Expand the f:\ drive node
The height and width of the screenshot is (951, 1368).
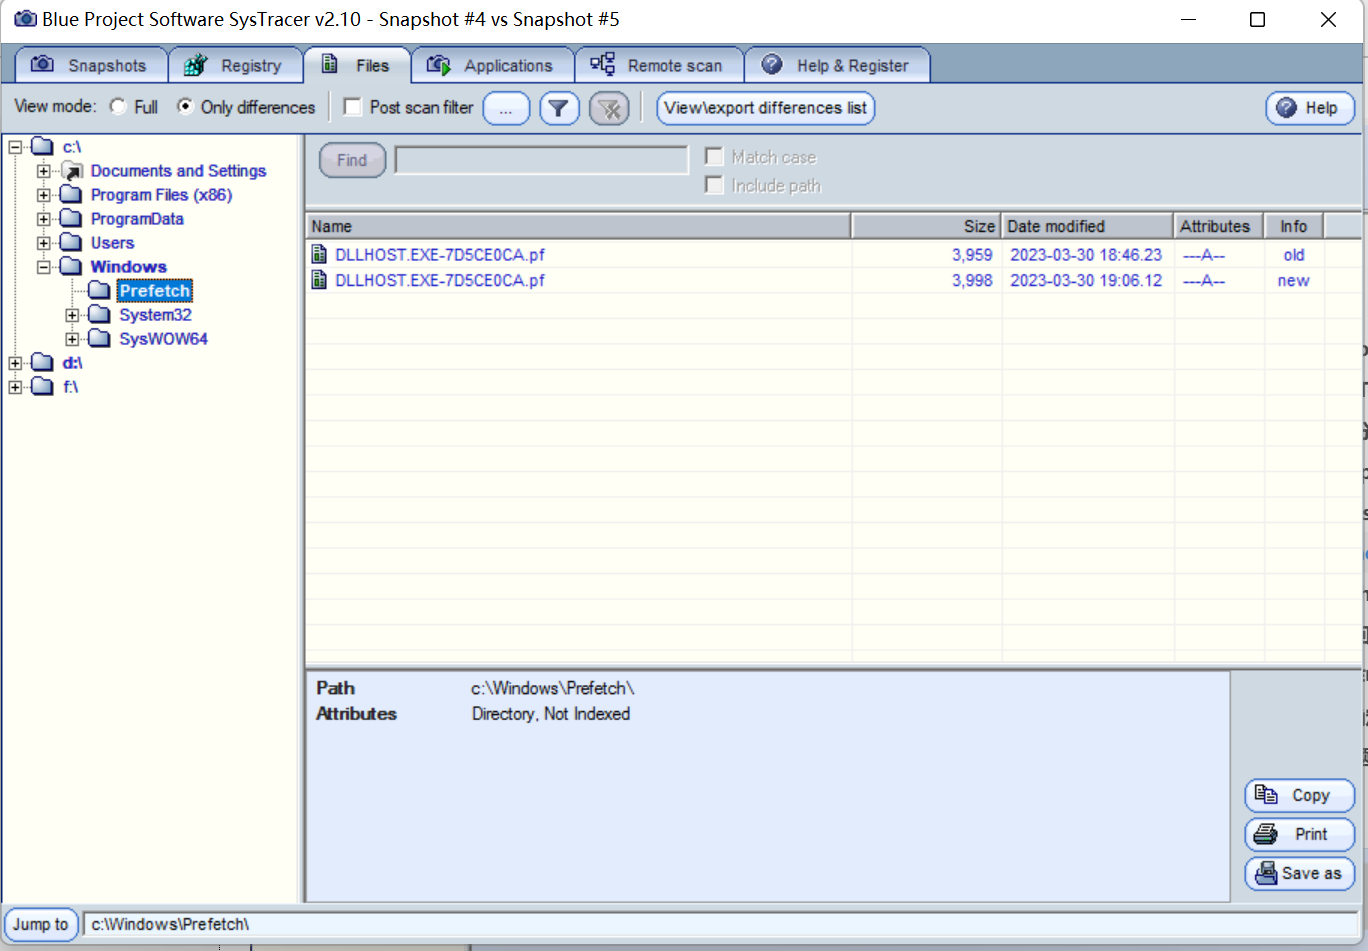coord(15,387)
